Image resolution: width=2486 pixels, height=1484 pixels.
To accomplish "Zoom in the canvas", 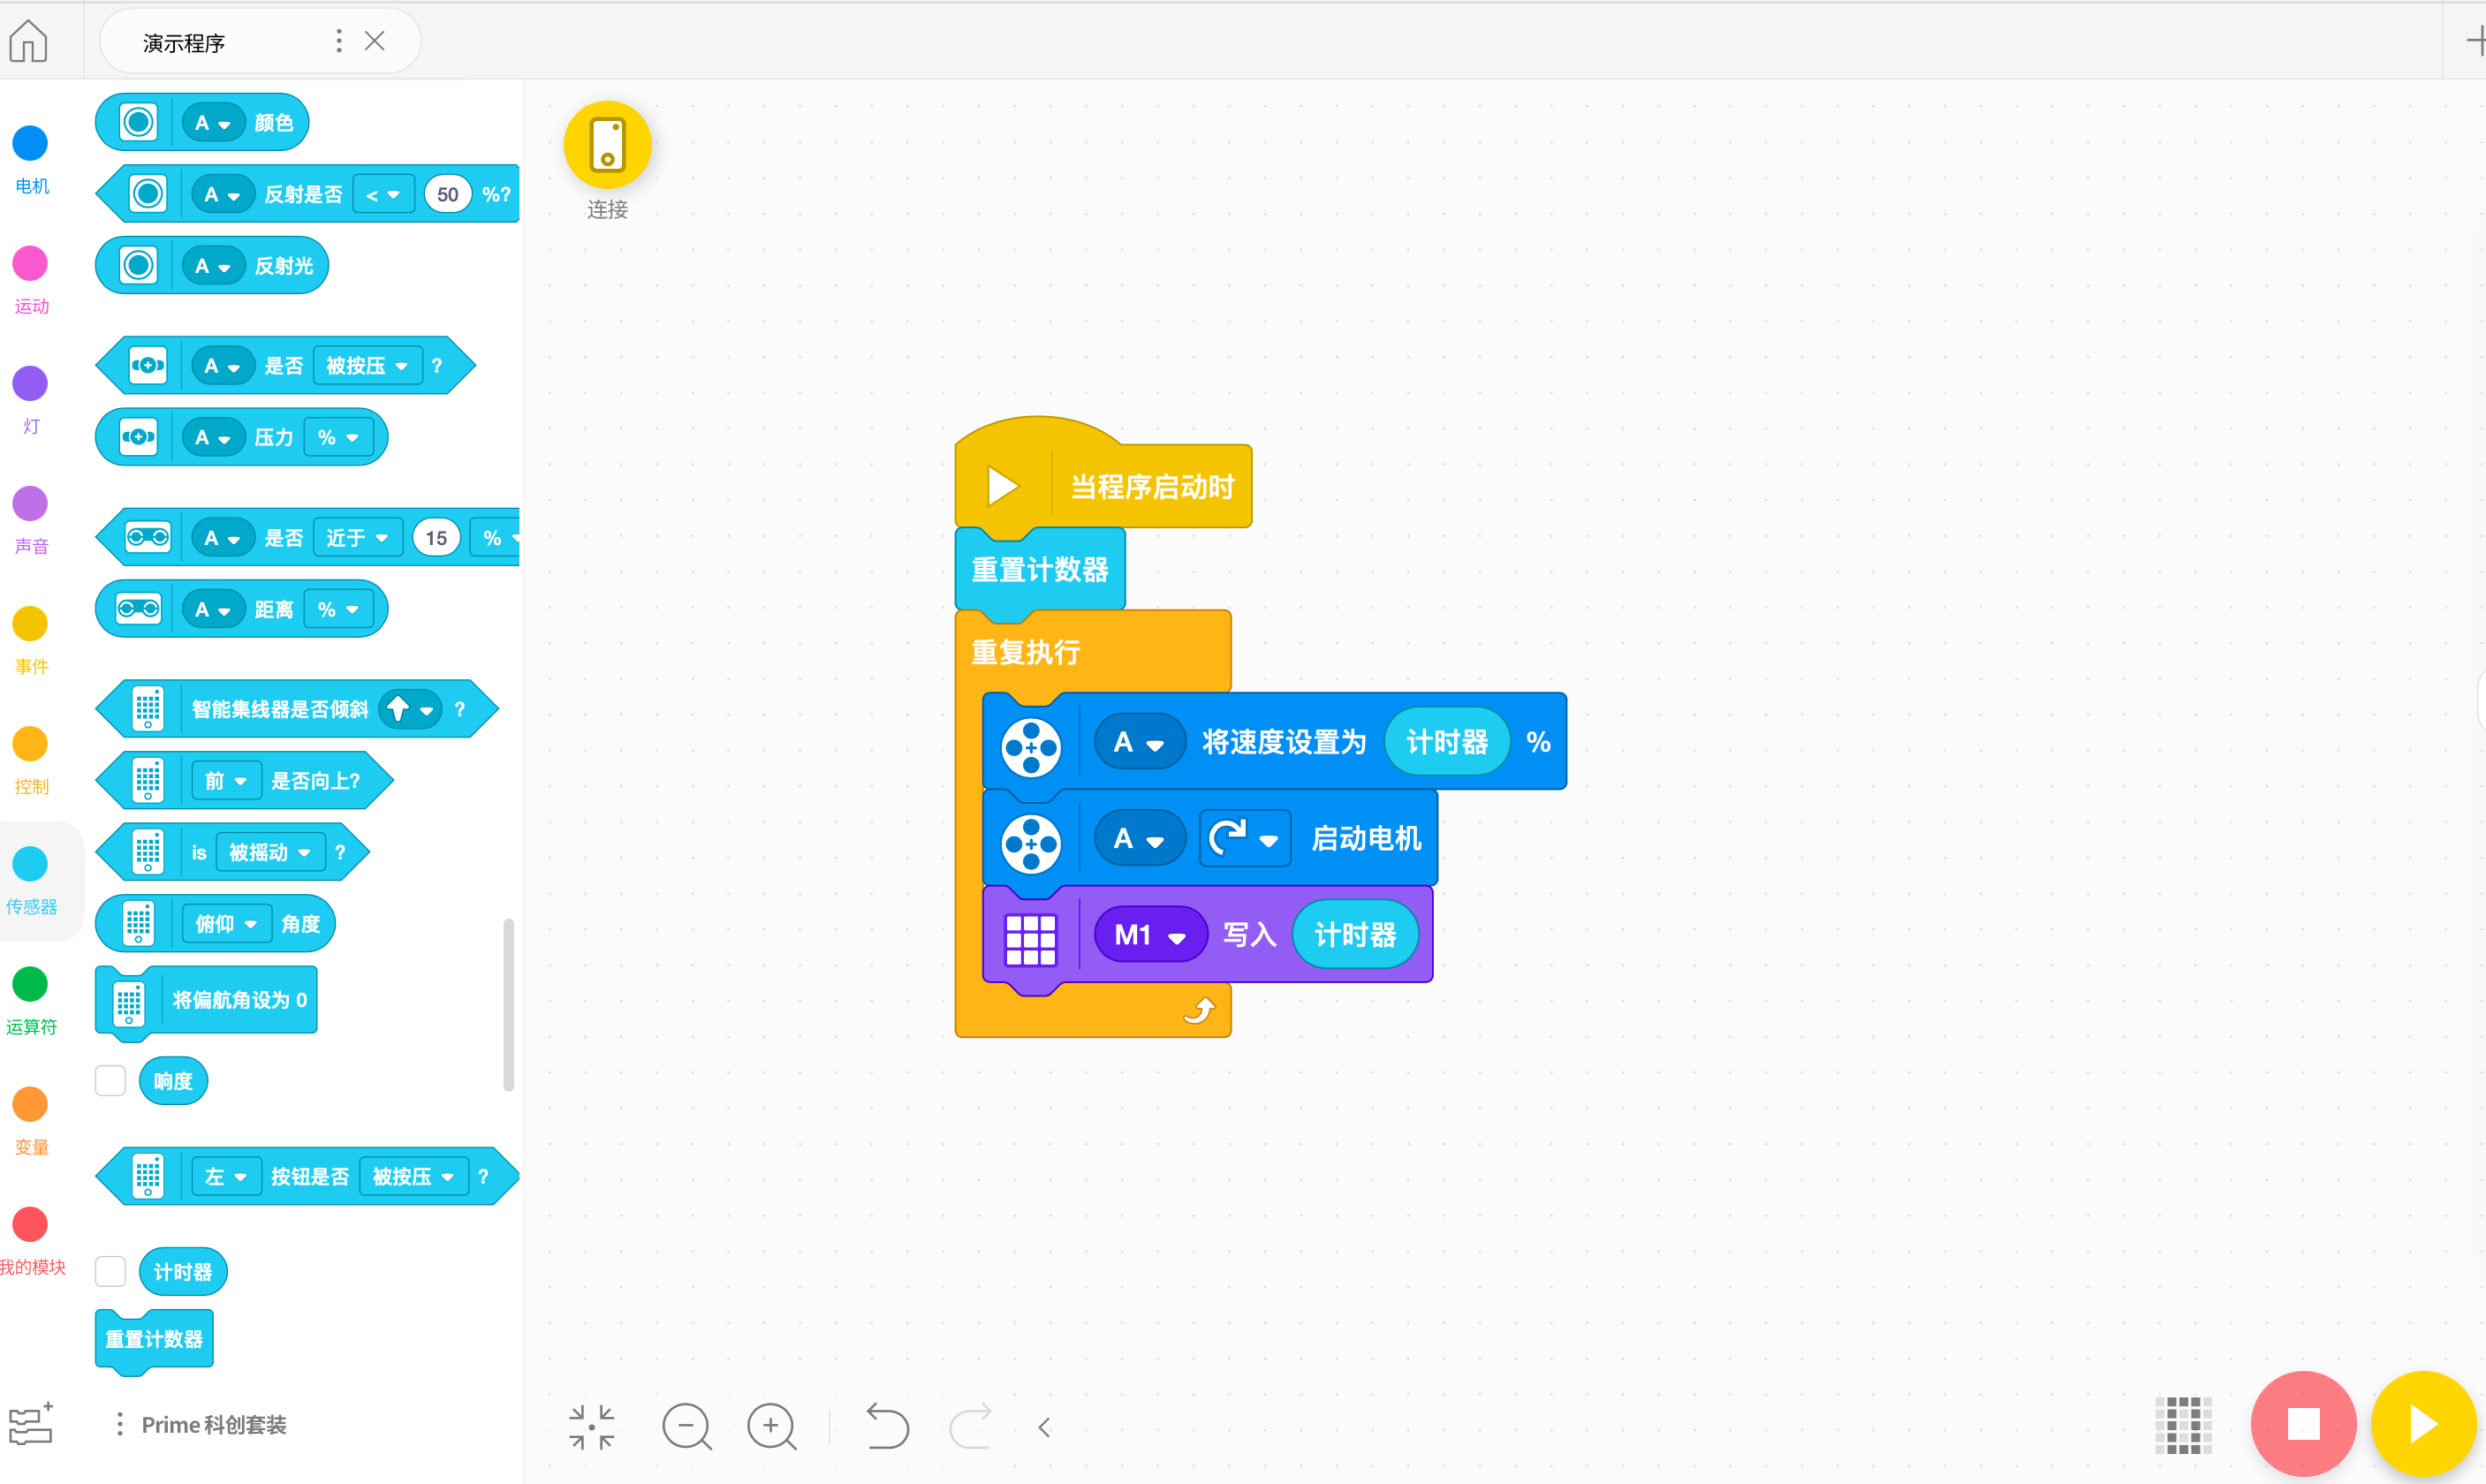I will click(x=772, y=1427).
